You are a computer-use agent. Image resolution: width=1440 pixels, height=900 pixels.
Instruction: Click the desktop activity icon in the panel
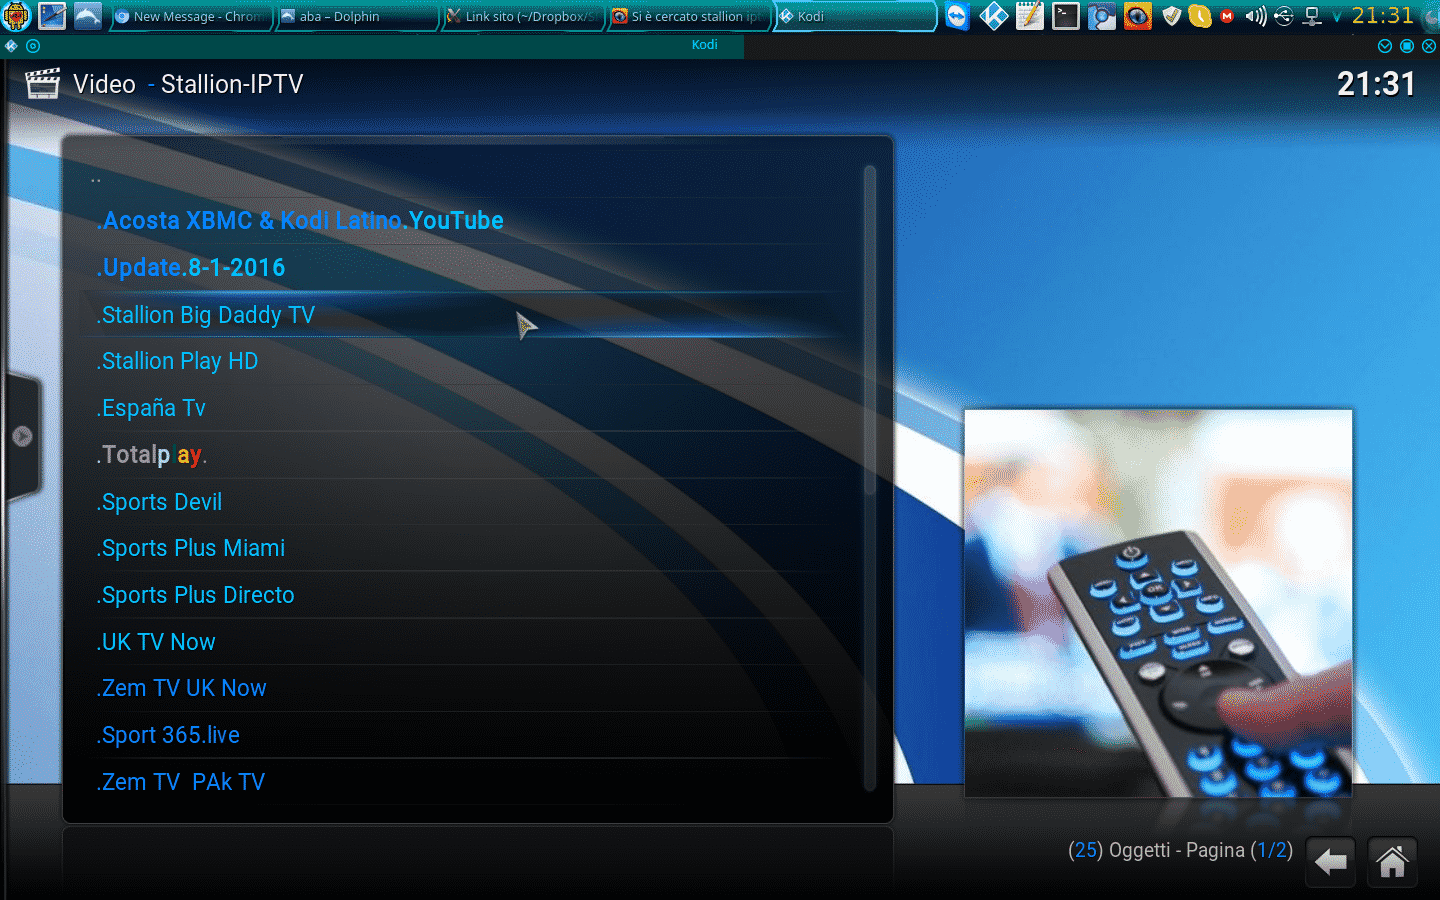point(52,16)
